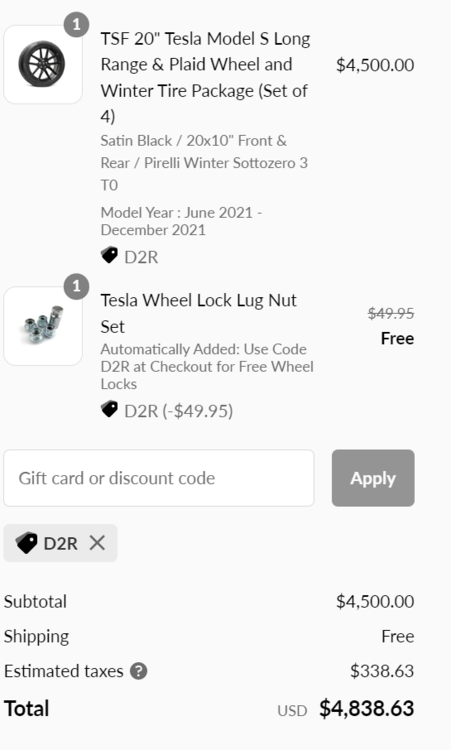The width and height of the screenshot is (451, 750).
Task: Click the Free shipping value
Action: pyautogui.click(x=398, y=636)
